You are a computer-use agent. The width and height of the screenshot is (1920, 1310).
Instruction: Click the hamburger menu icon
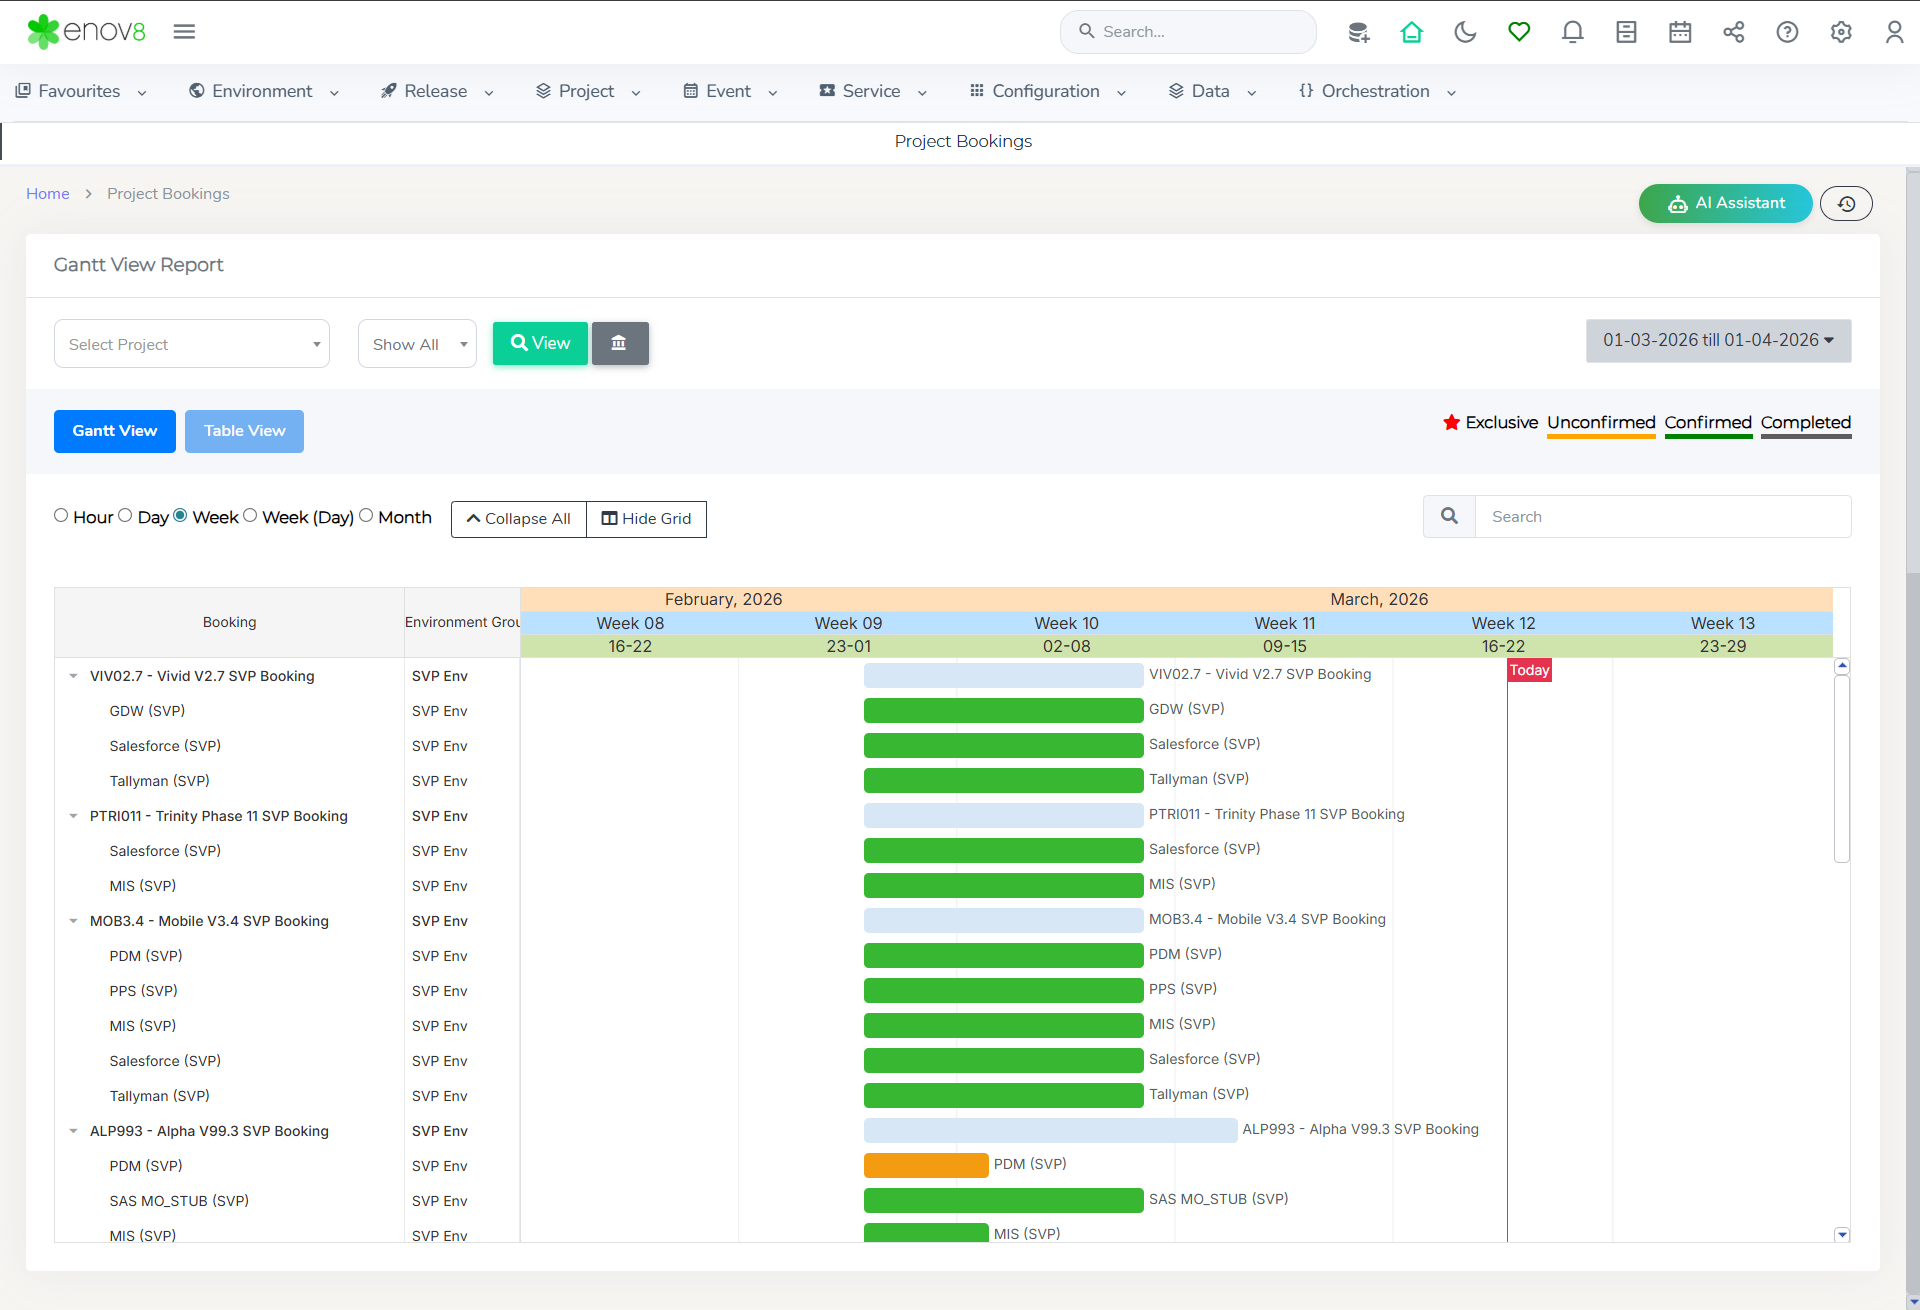tap(184, 32)
